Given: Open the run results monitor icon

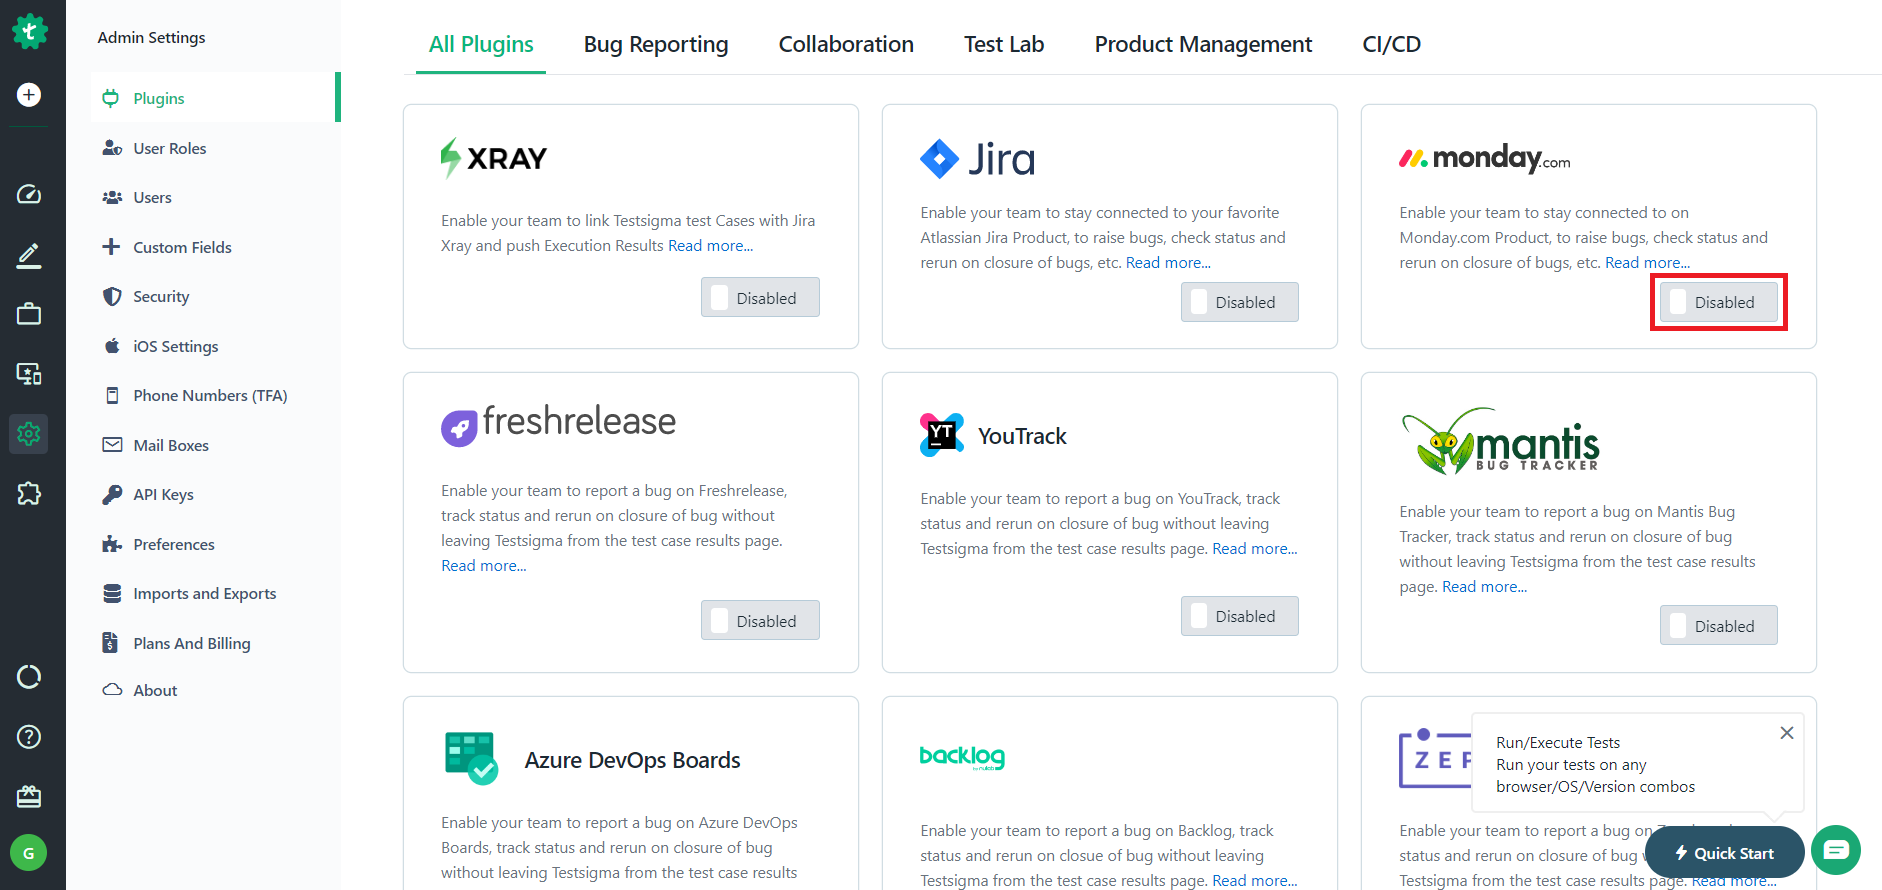Looking at the screenshot, I should coord(29,374).
